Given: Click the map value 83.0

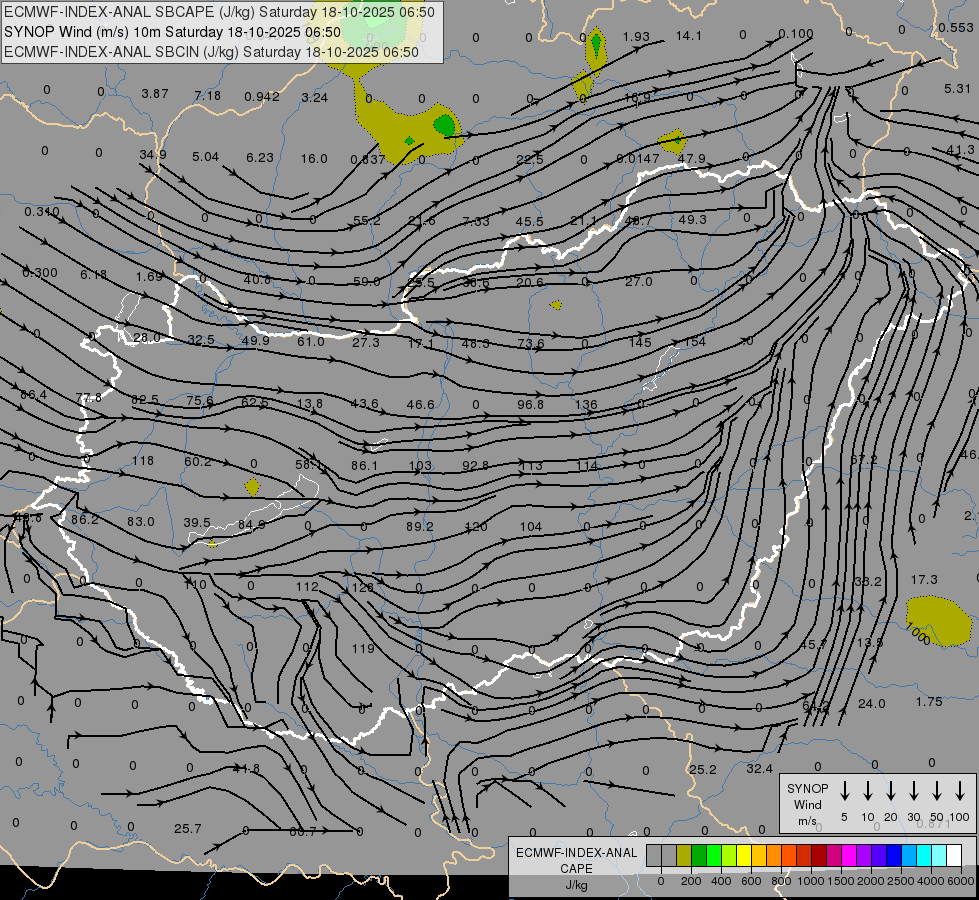Looking at the screenshot, I should [x=140, y=522].
